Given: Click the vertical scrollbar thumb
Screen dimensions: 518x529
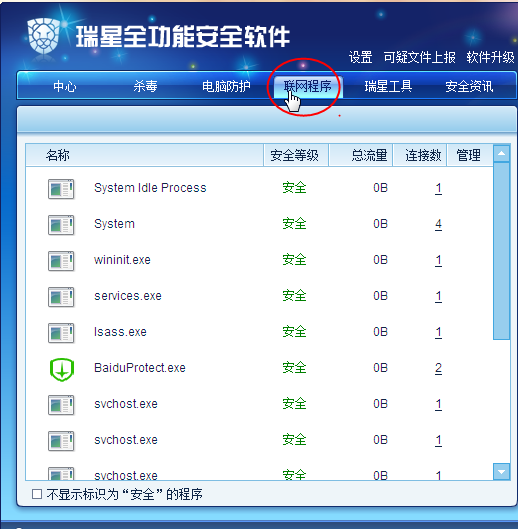Looking at the screenshot, I should [501, 251].
